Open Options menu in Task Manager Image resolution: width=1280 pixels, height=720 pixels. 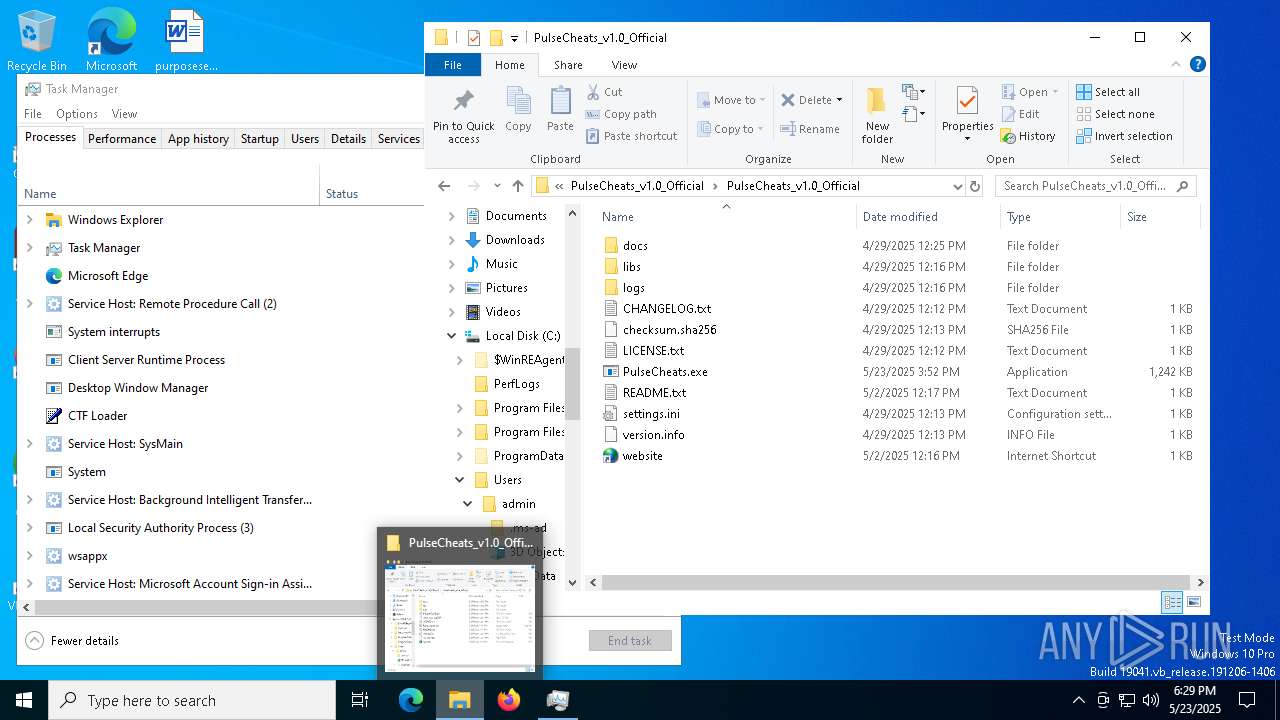tap(77, 114)
